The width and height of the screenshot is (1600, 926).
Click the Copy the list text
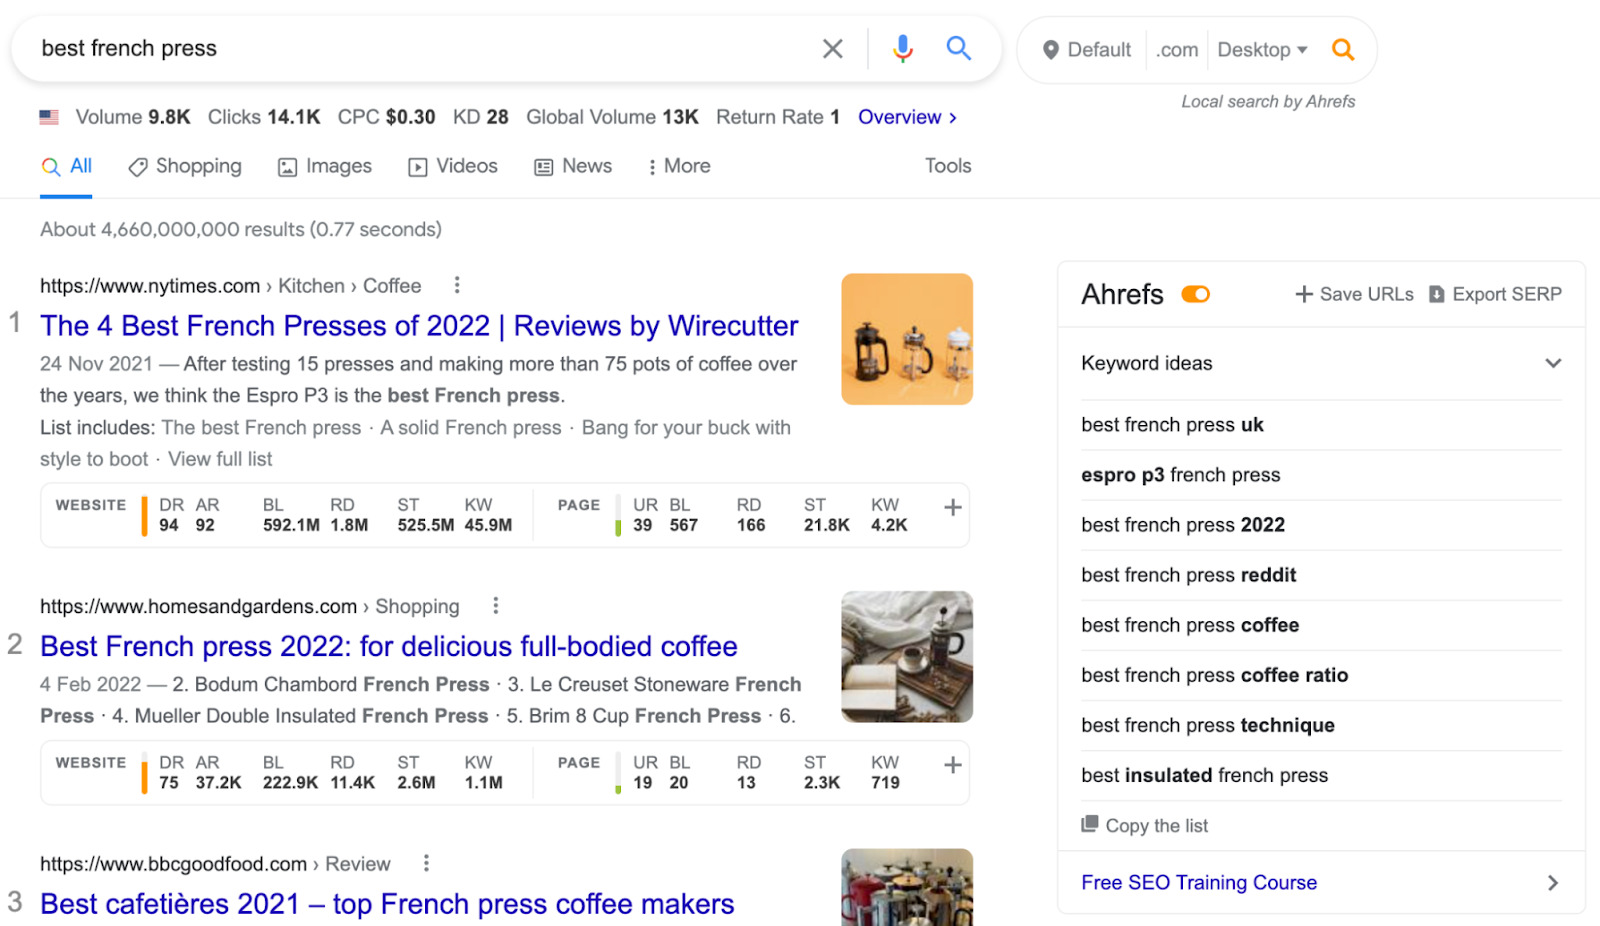coord(1157,826)
